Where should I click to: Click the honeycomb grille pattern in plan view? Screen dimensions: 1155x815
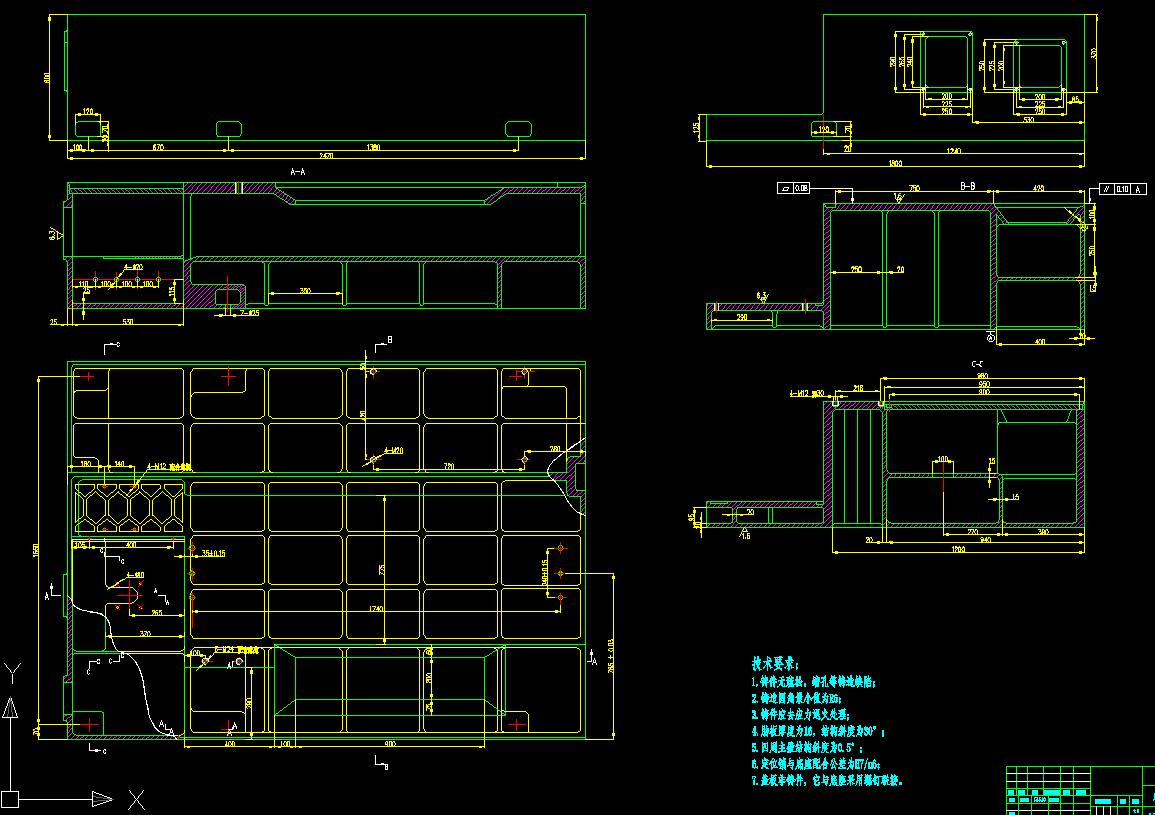click(130, 507)
